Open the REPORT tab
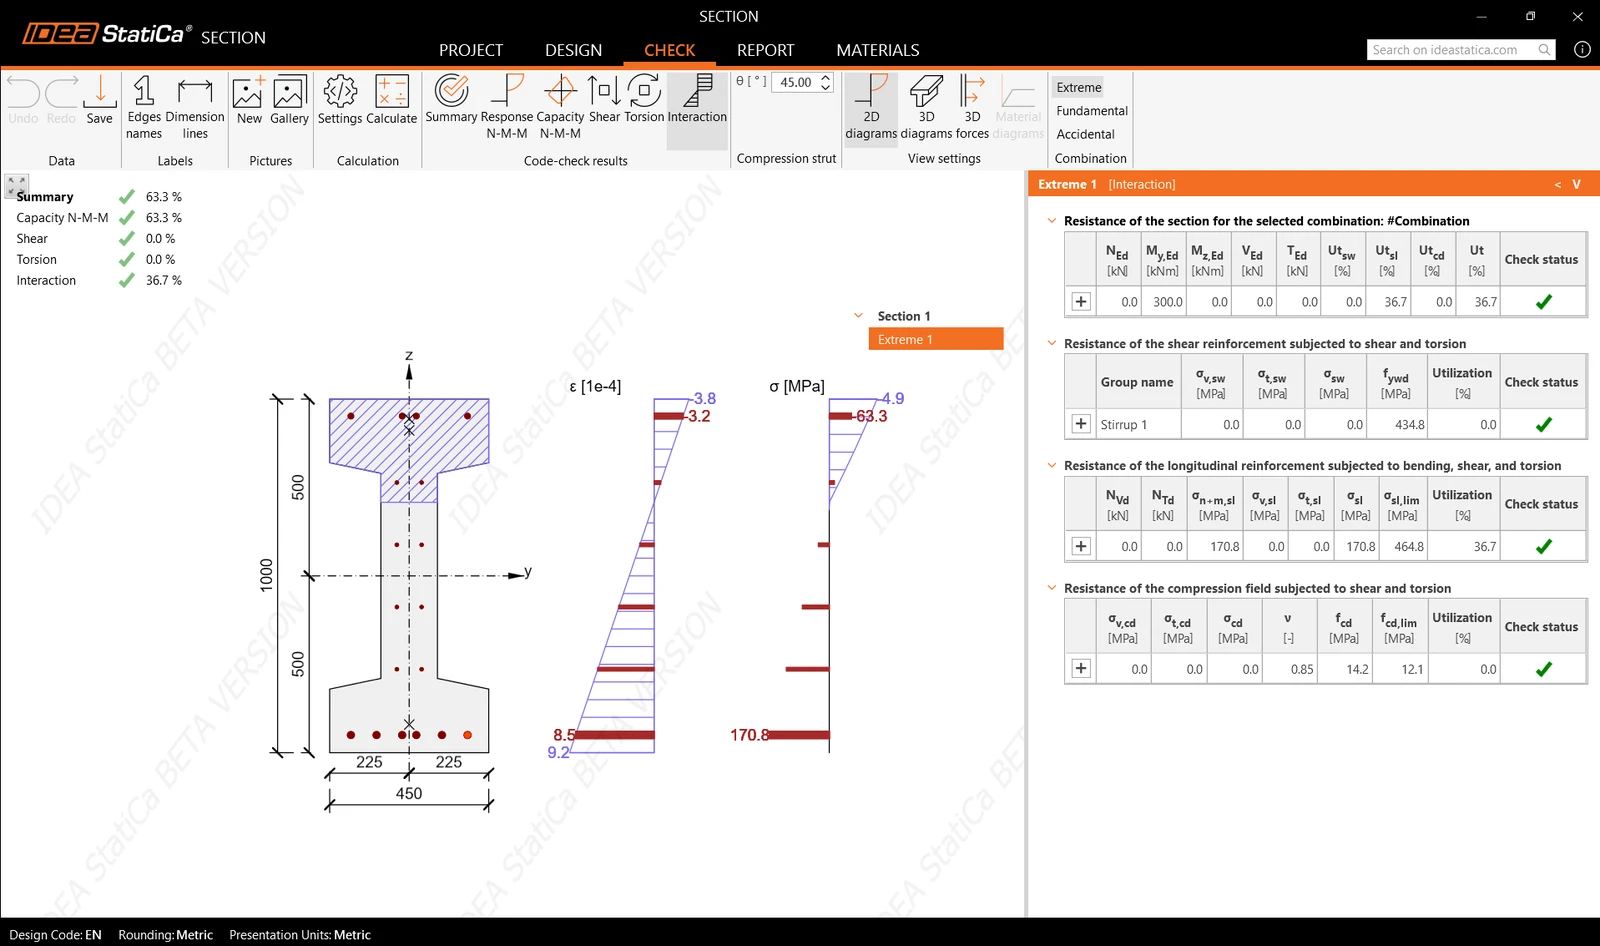 (x=765, y=50)
